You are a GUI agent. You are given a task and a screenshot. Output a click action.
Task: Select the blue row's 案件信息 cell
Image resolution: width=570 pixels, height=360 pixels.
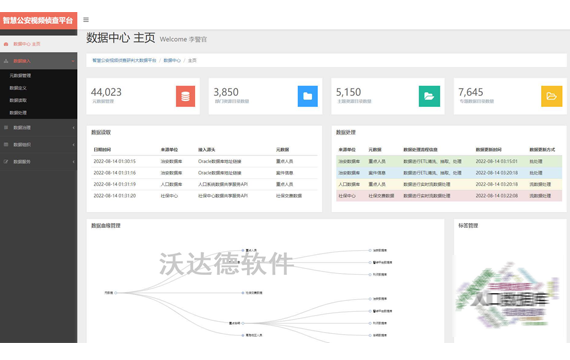pos(377,173)
